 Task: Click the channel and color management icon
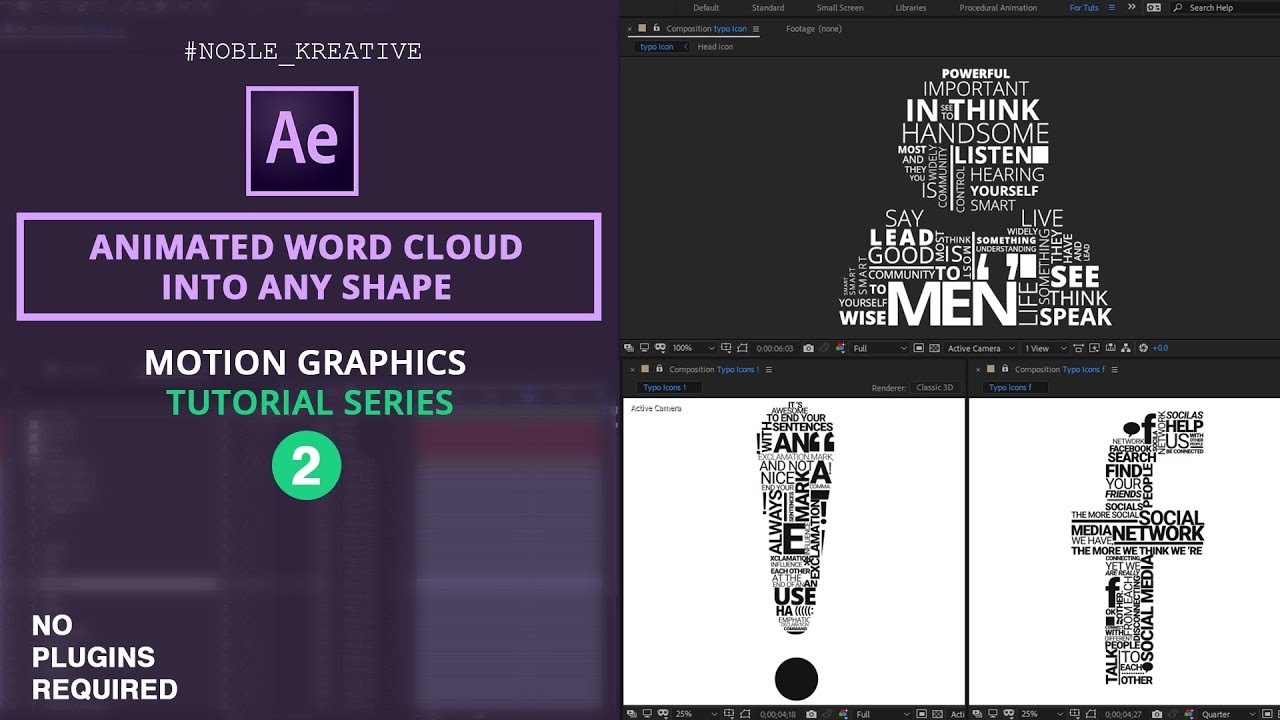(x=843, y=348)
